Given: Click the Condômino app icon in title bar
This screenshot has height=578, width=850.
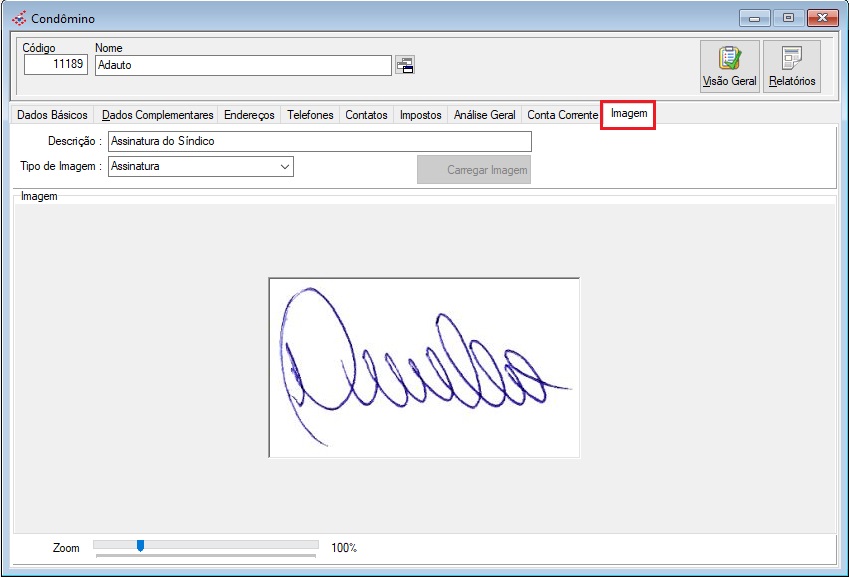Looking at the screenshot, I should pos(18,18).
